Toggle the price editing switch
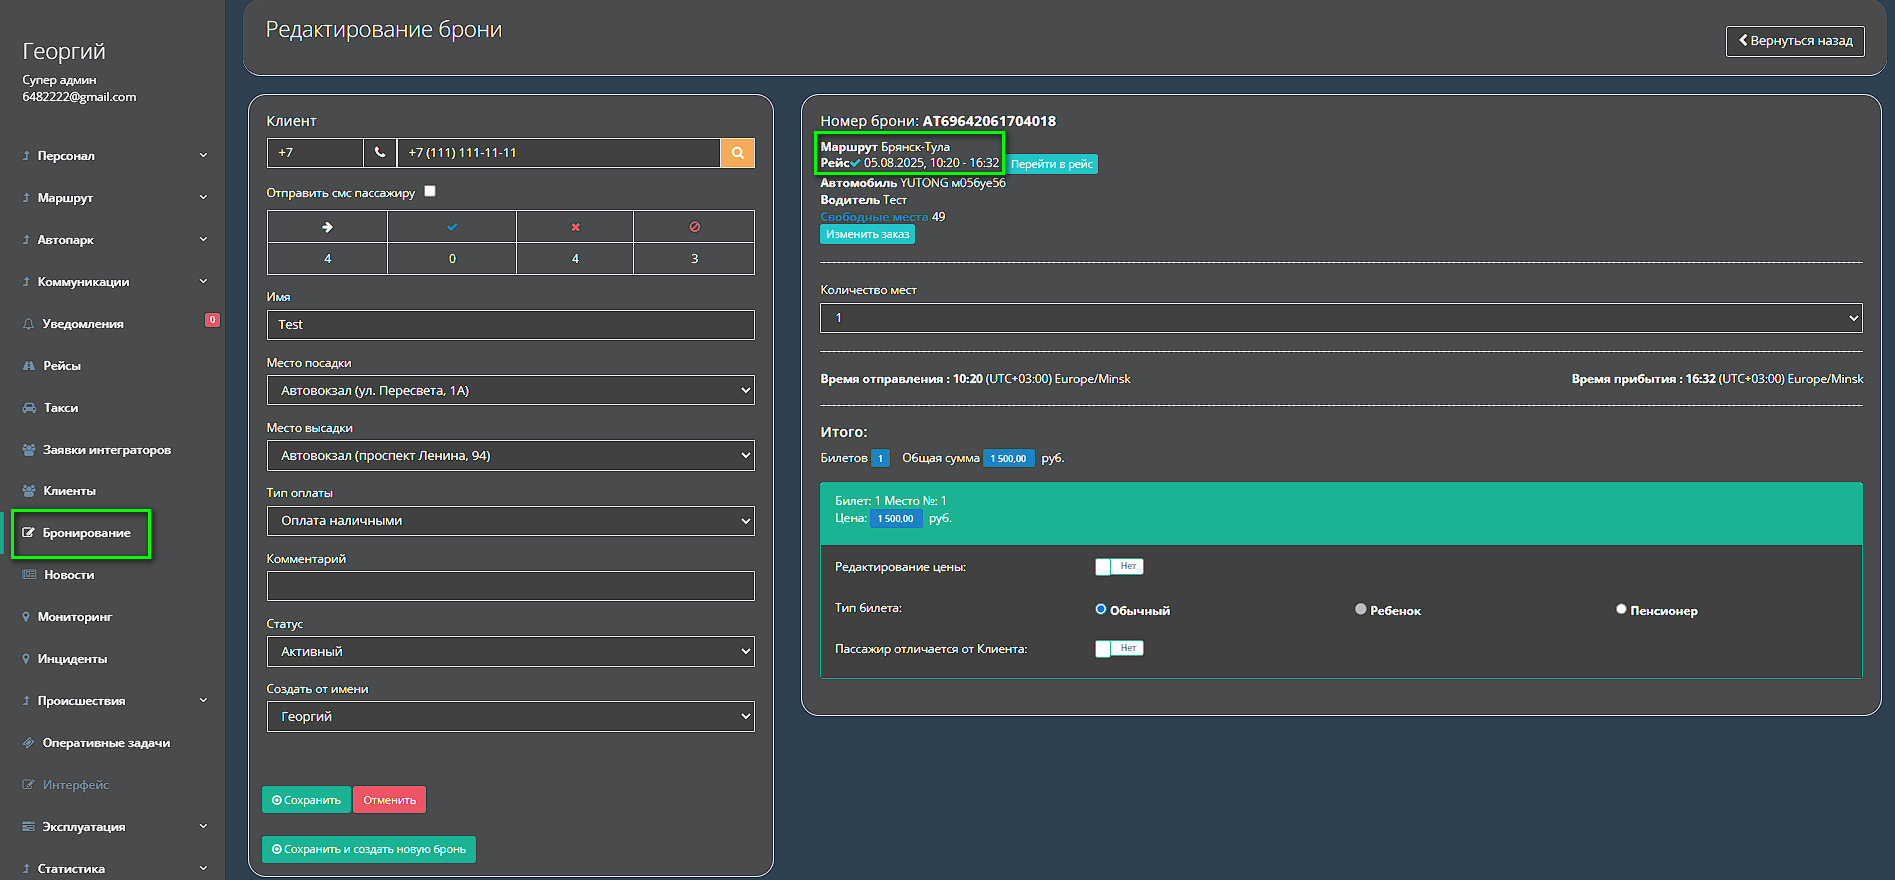Screen dimensions: 1895x880 pos(1118,567)
